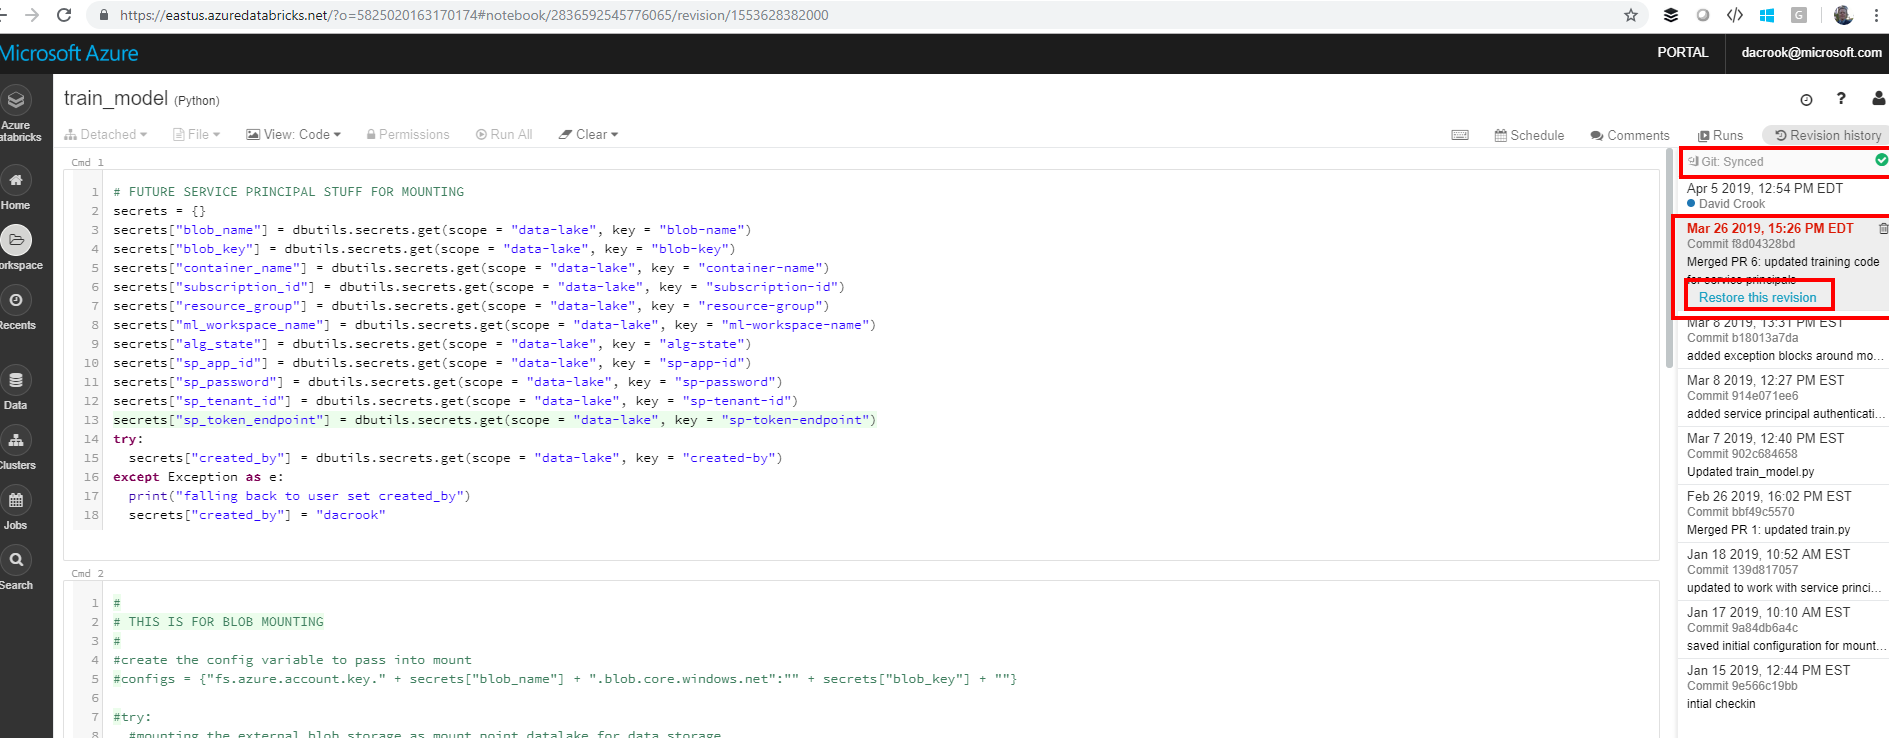Click code line 13 in Cmd 1
Screen dimensions: 1889x738
pyautogui.click(x=495, y=420)
